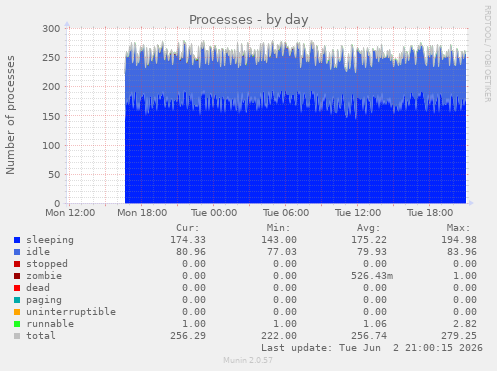
Task: Click zombie average value 526.43m
Action: coord(372,276)
